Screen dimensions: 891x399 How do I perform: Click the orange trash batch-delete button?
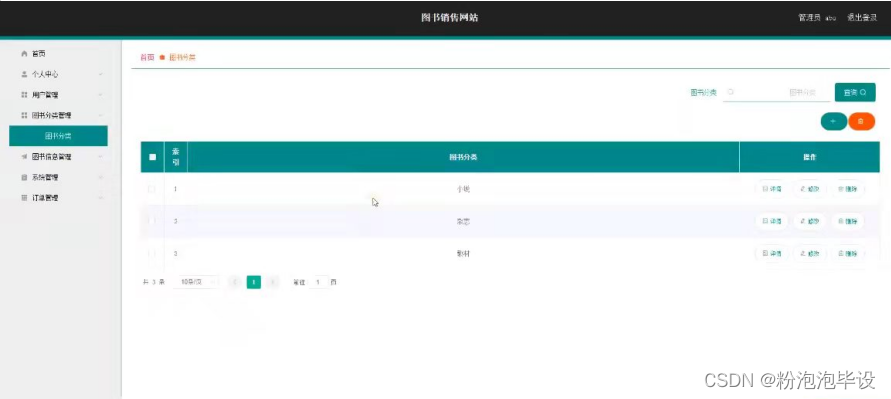tap(861, 121)
